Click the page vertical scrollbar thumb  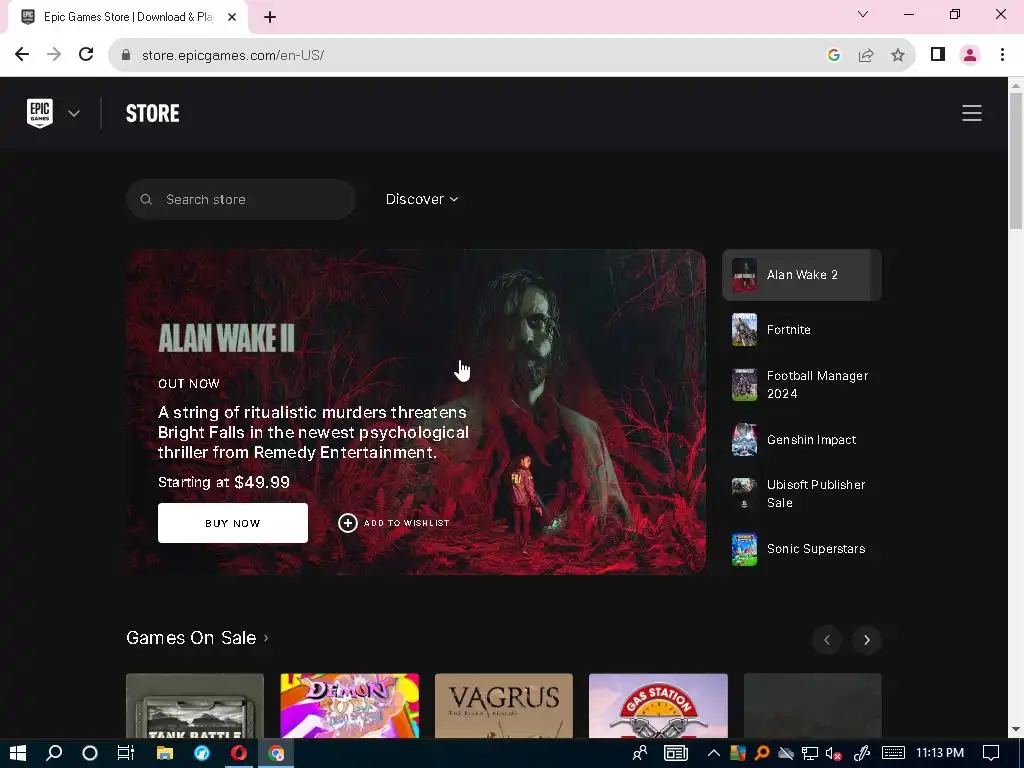(1016, 161)
